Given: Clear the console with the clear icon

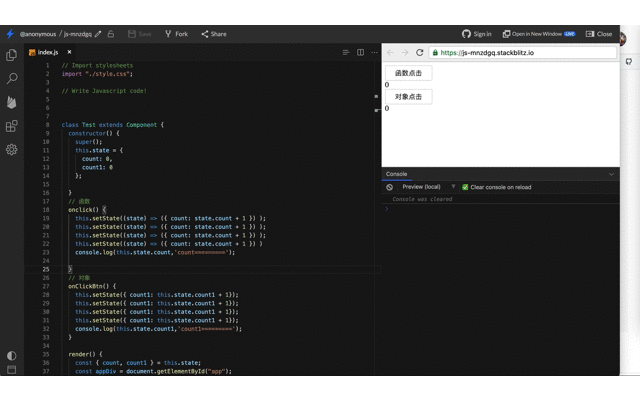Looking at the screenshot, I should pyautogui.click(x=389, y=187).
